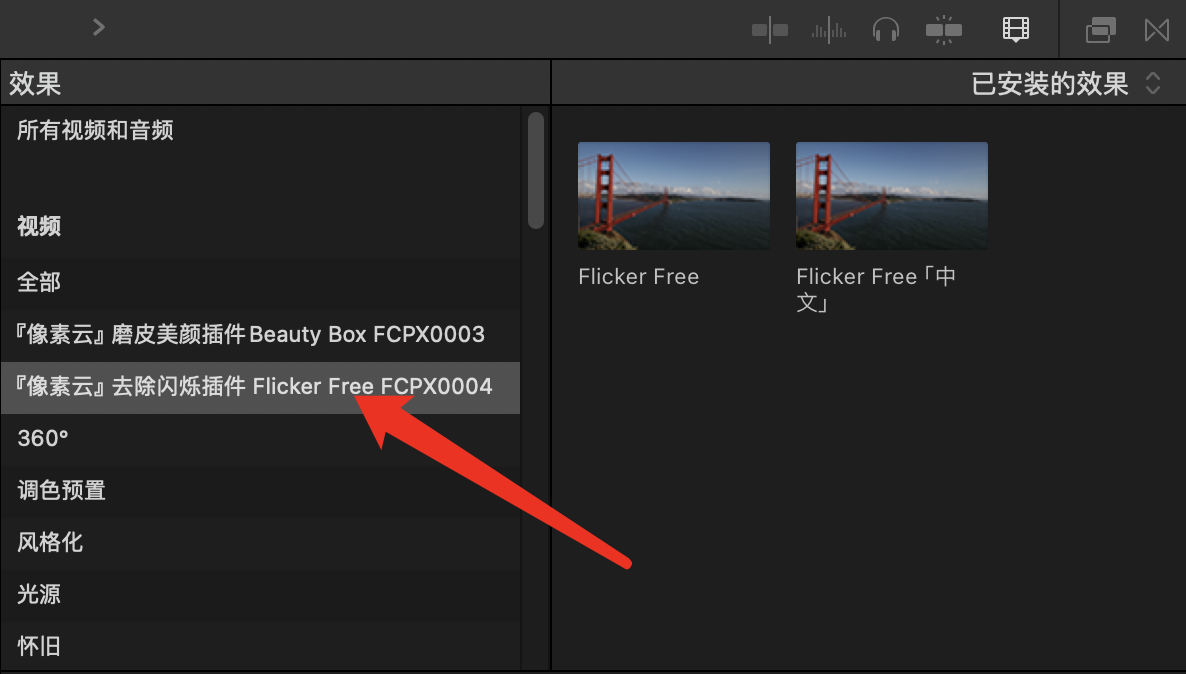
Task: Click the 视频 section header
Action: [39, 226]
